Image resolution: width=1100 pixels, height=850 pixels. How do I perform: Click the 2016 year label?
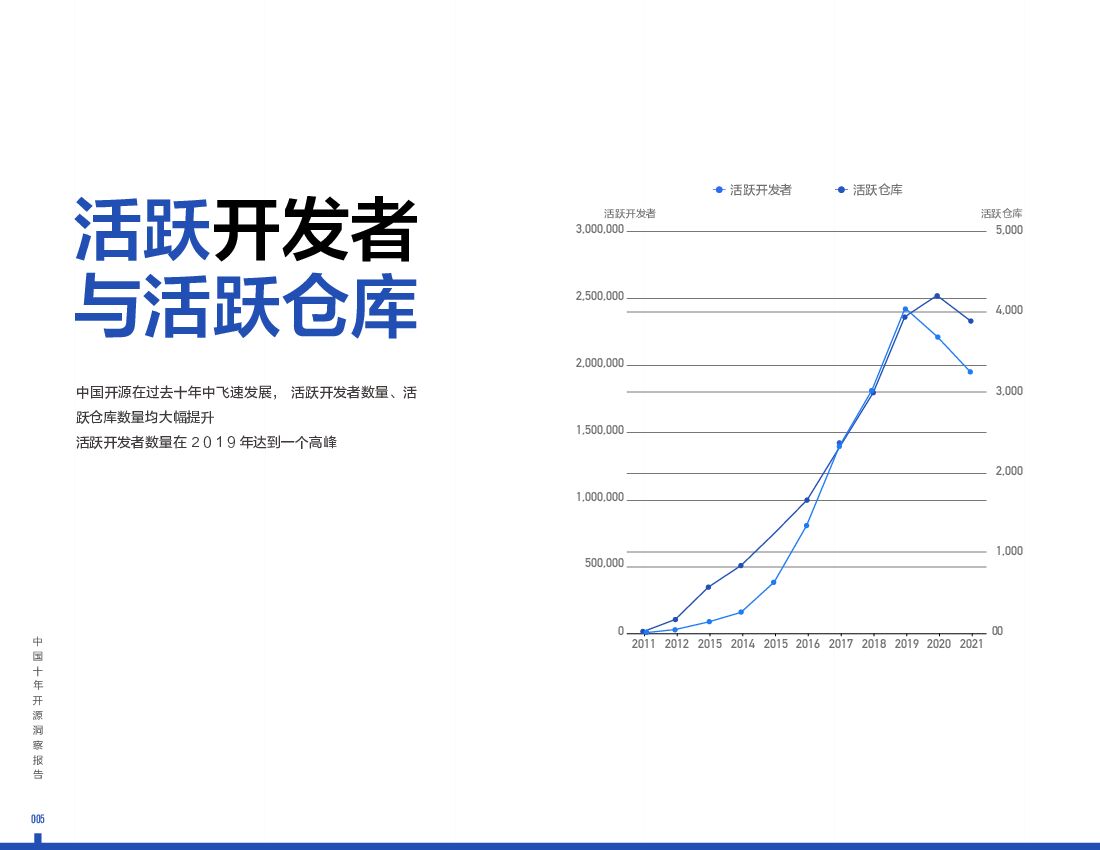click(x=807, y=644)
